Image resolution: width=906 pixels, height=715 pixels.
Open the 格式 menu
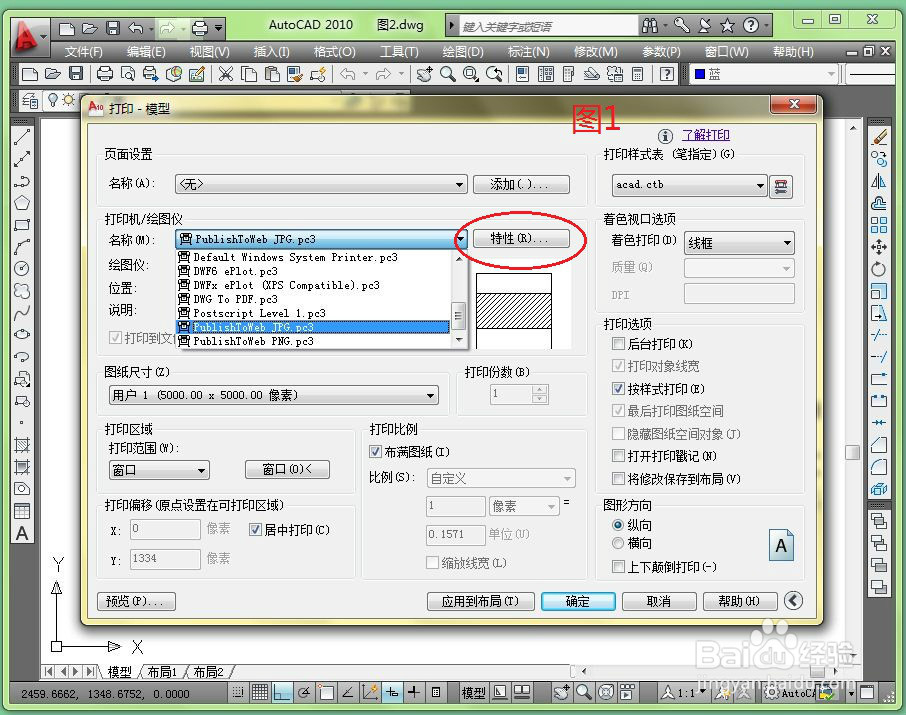coord(333,51)
